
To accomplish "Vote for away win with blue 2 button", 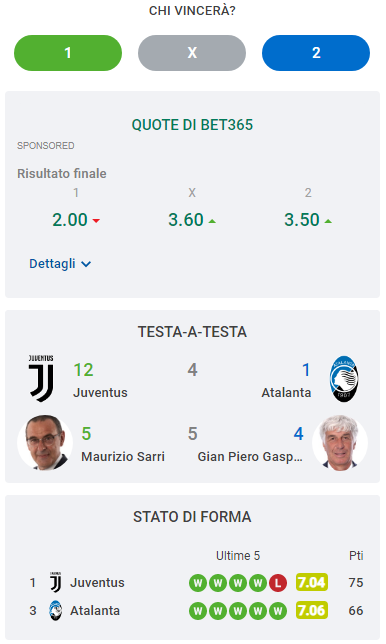I will click(316, 53).
